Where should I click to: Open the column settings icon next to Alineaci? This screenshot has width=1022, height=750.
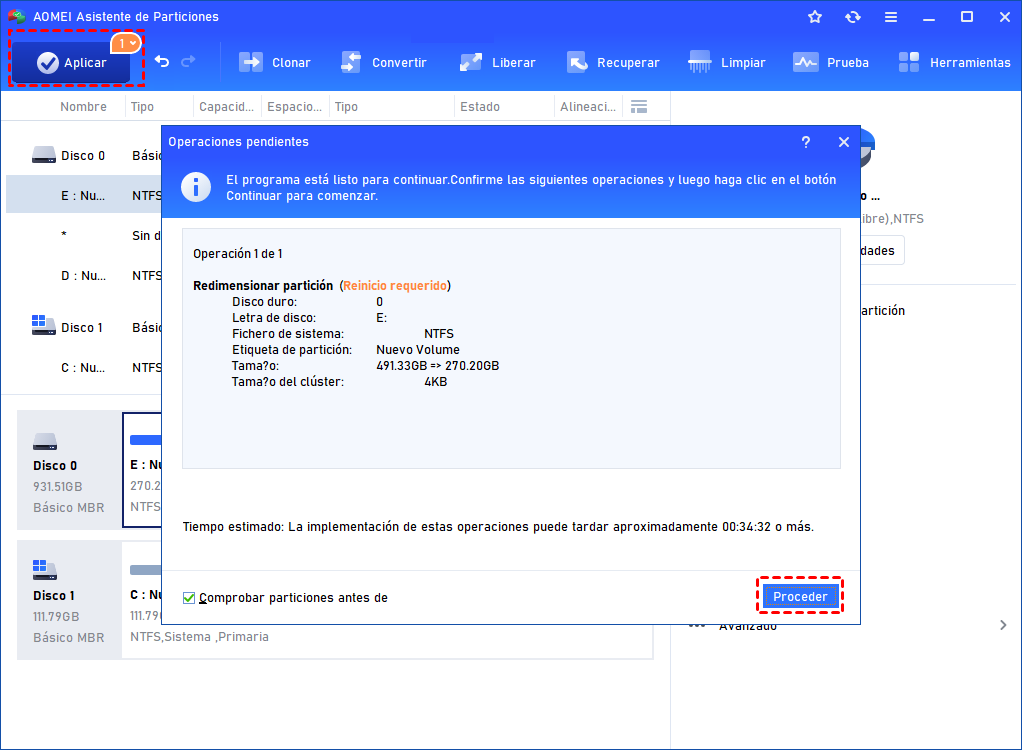638,106
